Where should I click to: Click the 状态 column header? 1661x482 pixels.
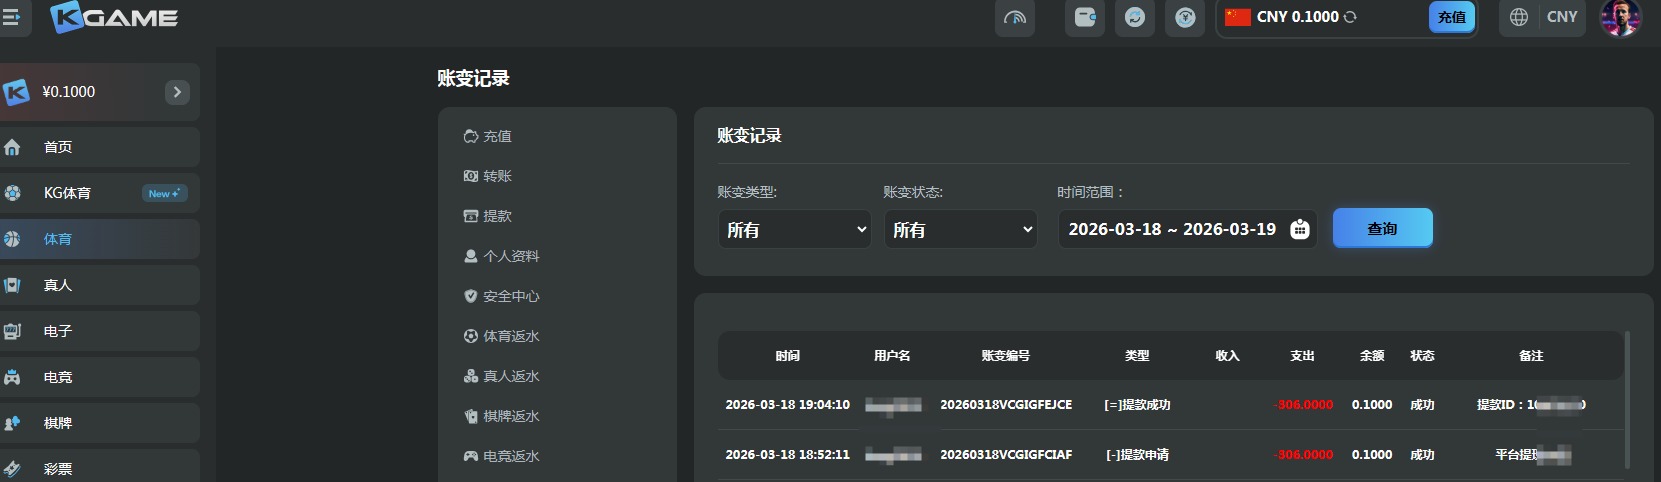click(1422, 355)
